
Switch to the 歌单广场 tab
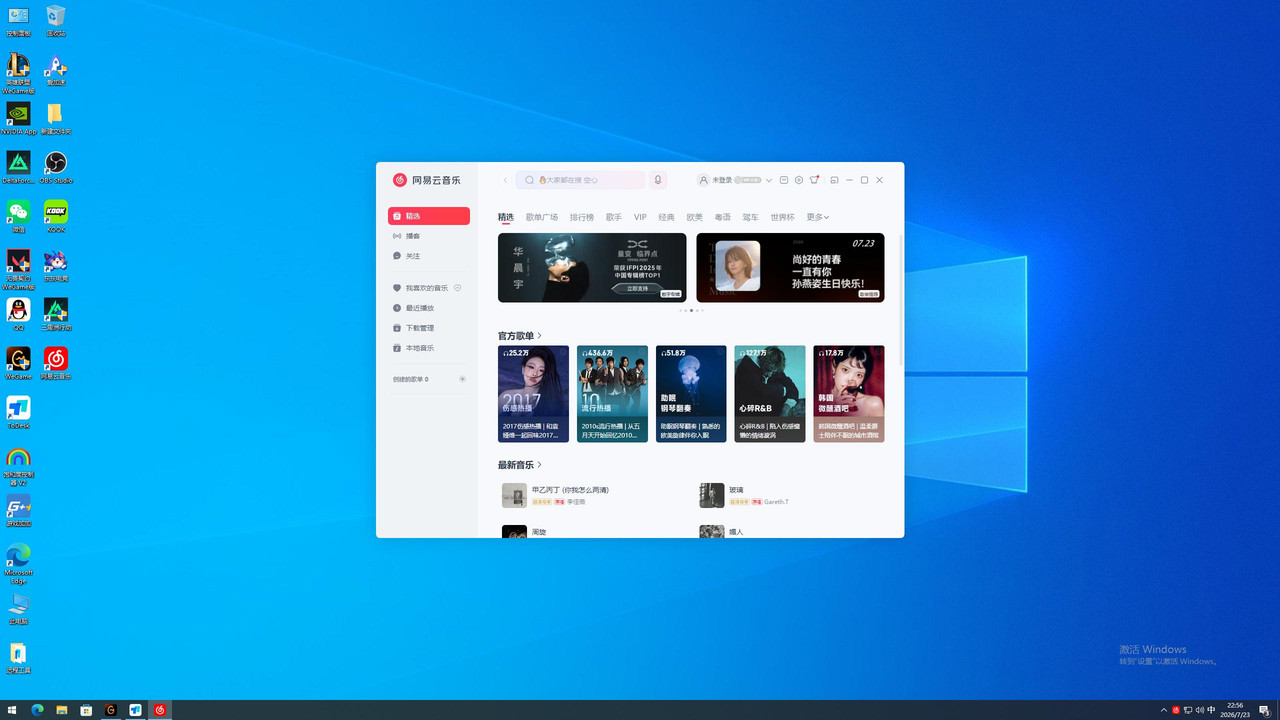tap(542, 217)
